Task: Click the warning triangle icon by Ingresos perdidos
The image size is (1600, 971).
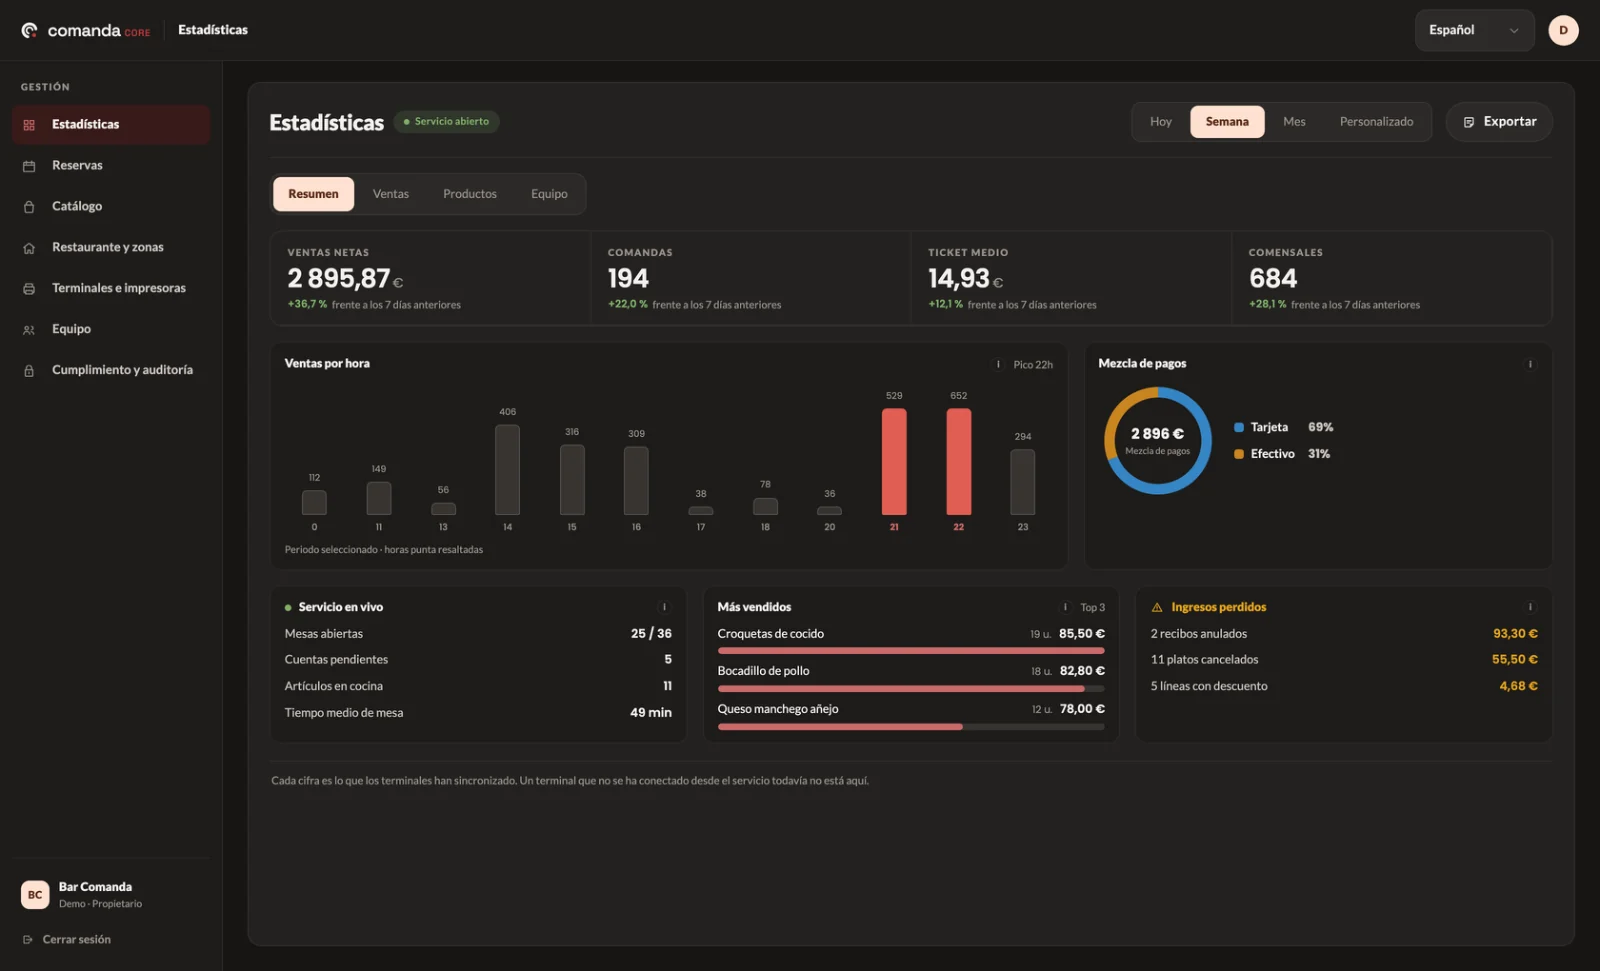Action: [1157, 607]
